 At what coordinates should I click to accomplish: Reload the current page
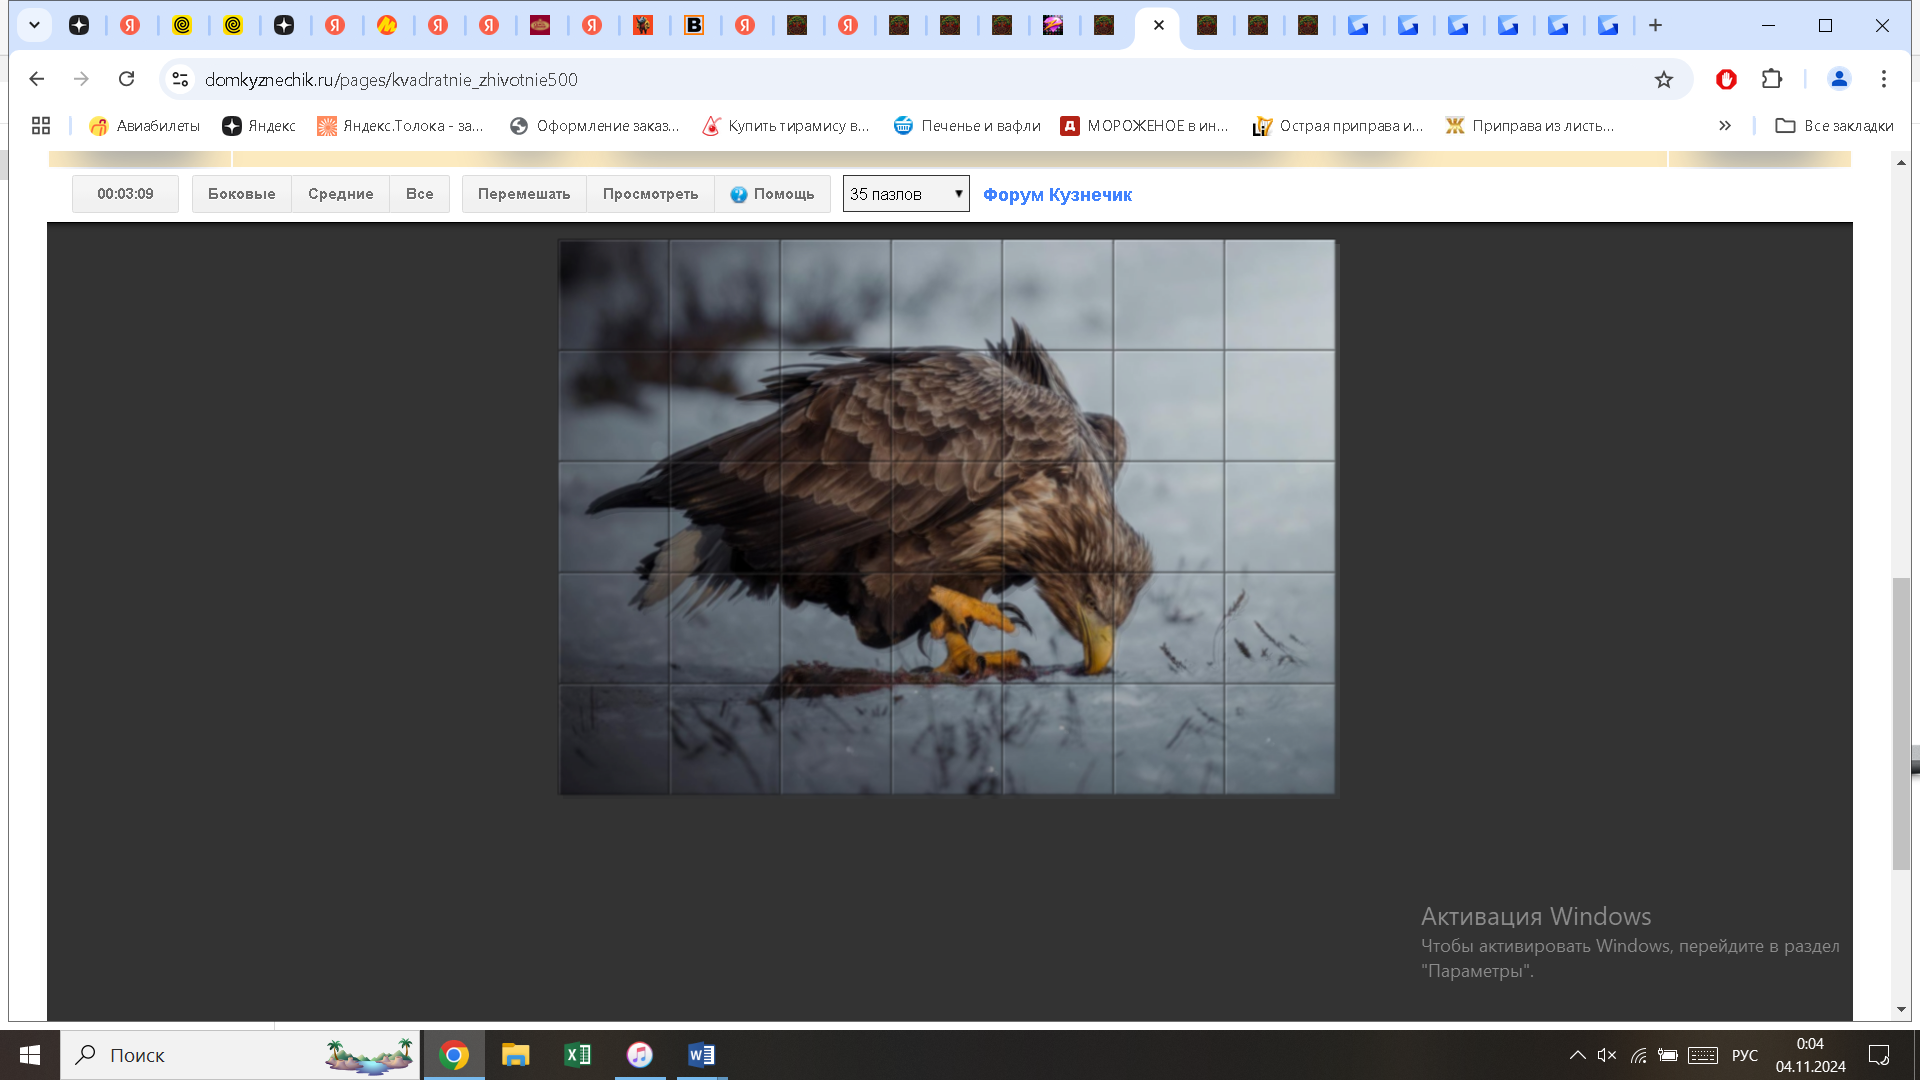pyautogui.click(x=126, y=79)
